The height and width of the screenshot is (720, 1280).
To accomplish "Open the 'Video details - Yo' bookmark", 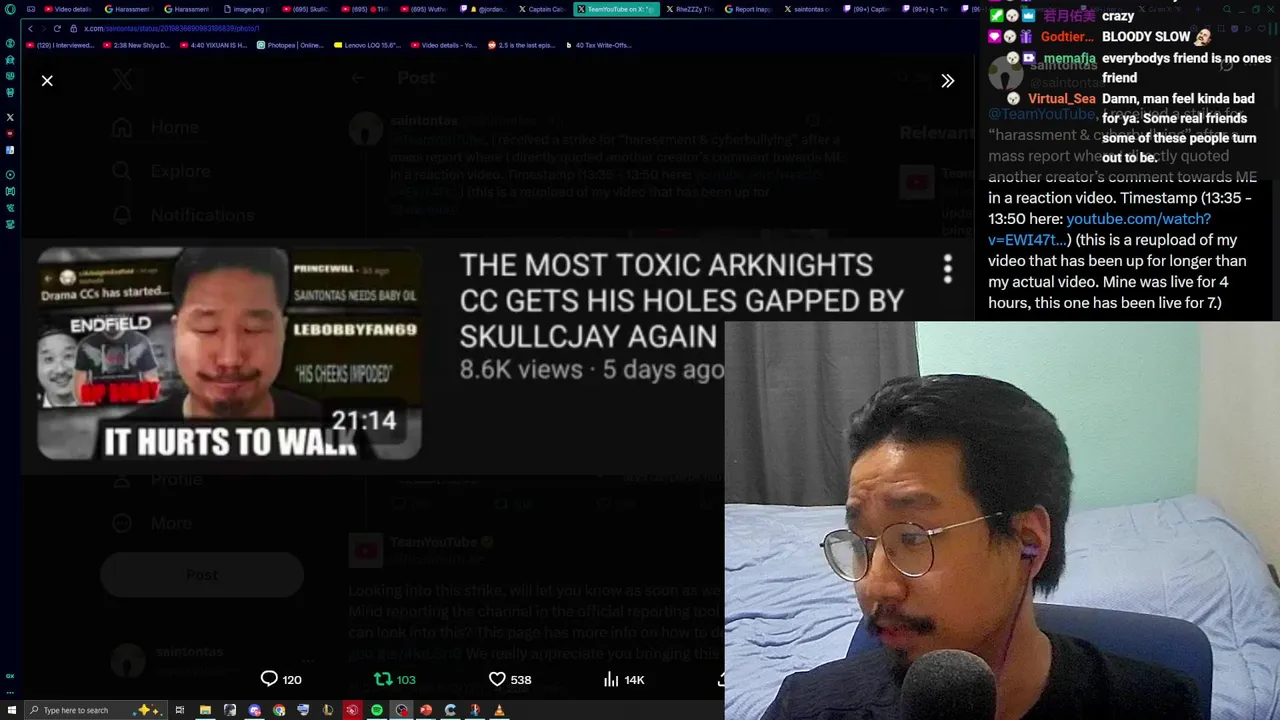I will tap(444, 45).
